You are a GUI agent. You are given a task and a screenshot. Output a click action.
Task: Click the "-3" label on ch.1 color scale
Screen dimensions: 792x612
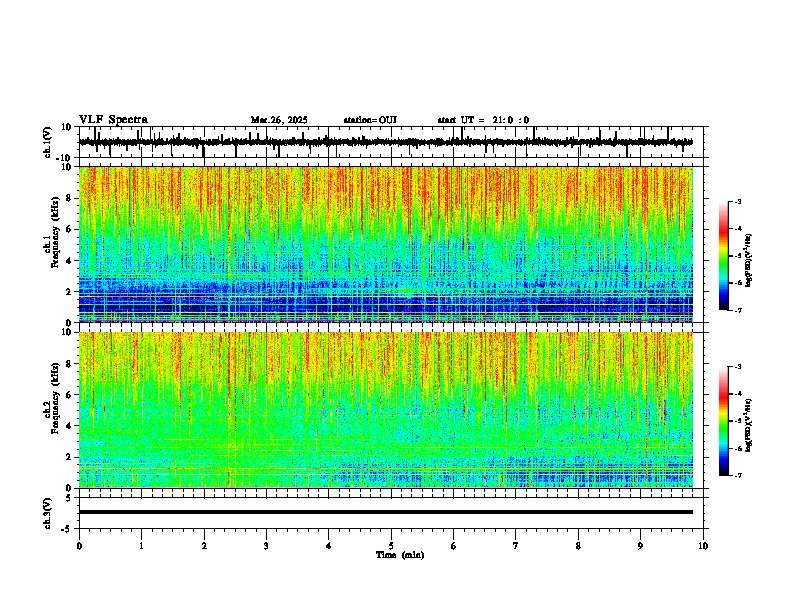738,202
